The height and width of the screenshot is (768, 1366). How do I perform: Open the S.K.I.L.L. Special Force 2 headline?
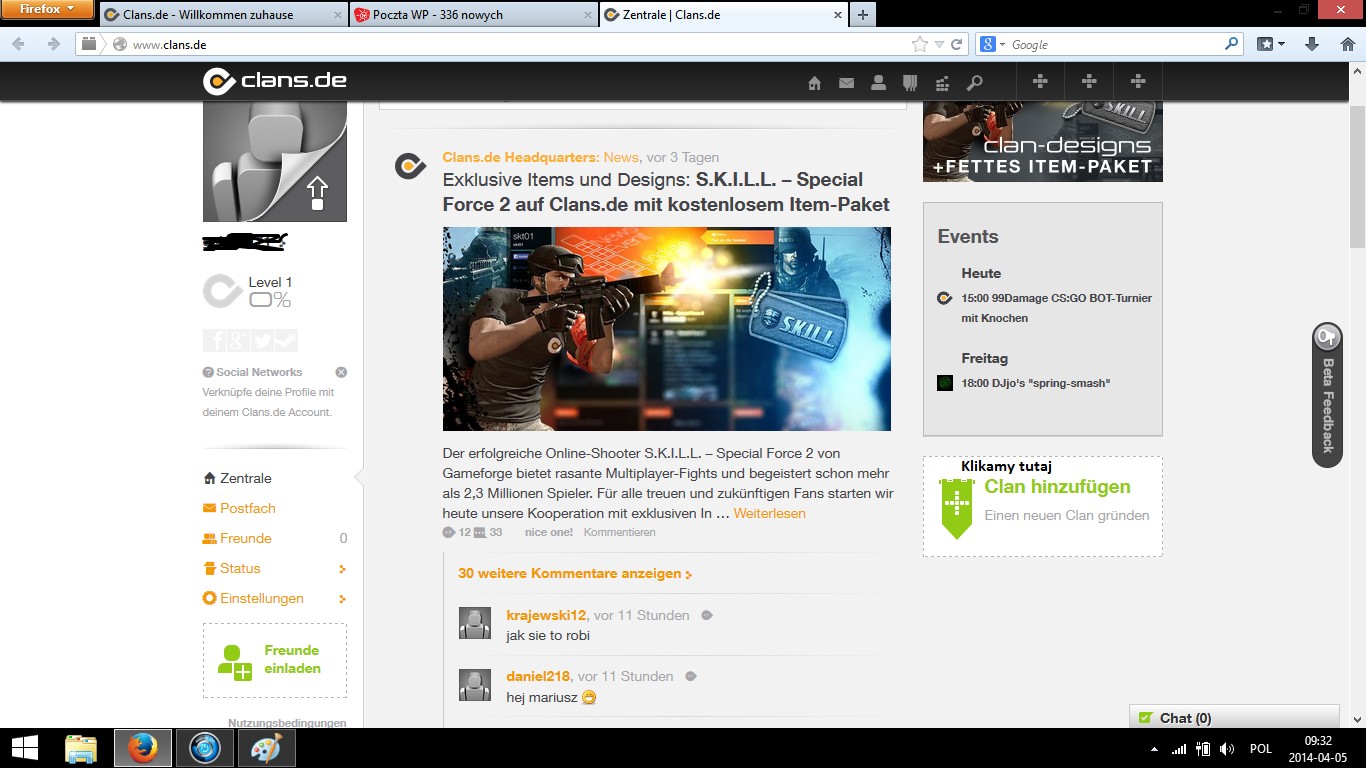click(666, 192)
